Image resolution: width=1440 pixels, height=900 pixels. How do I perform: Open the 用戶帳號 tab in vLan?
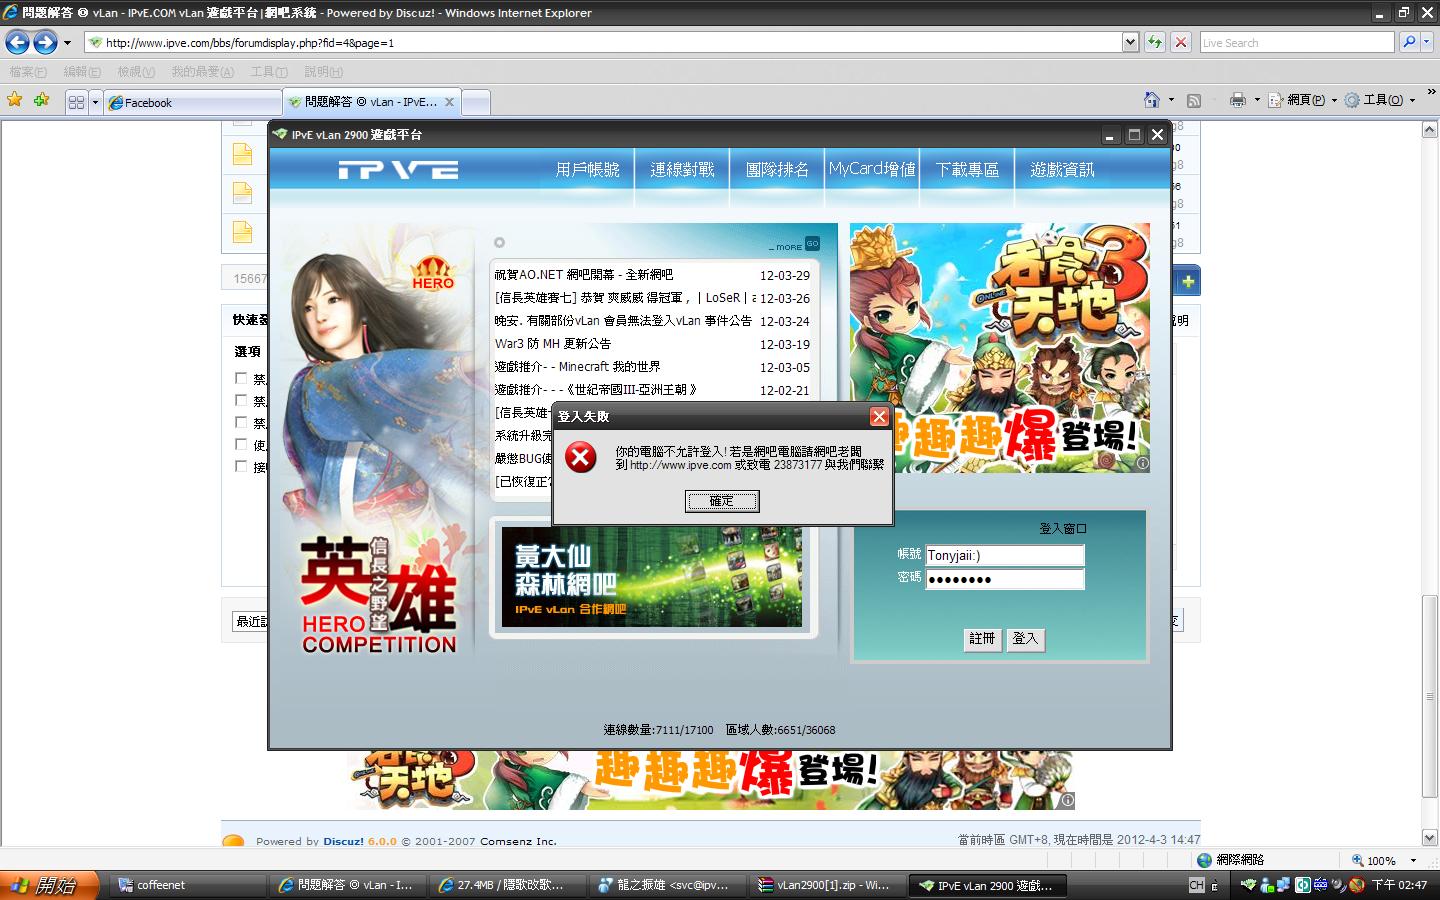click(x=587, y=170)
